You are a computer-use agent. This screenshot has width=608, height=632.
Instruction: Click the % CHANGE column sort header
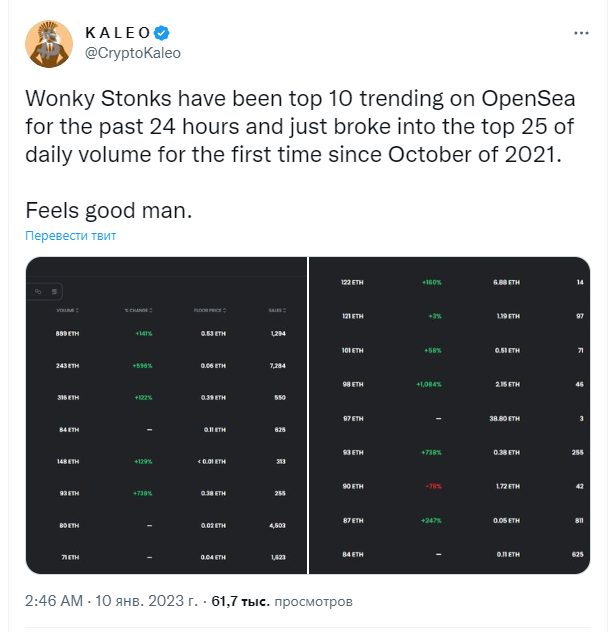click(138, 310)
